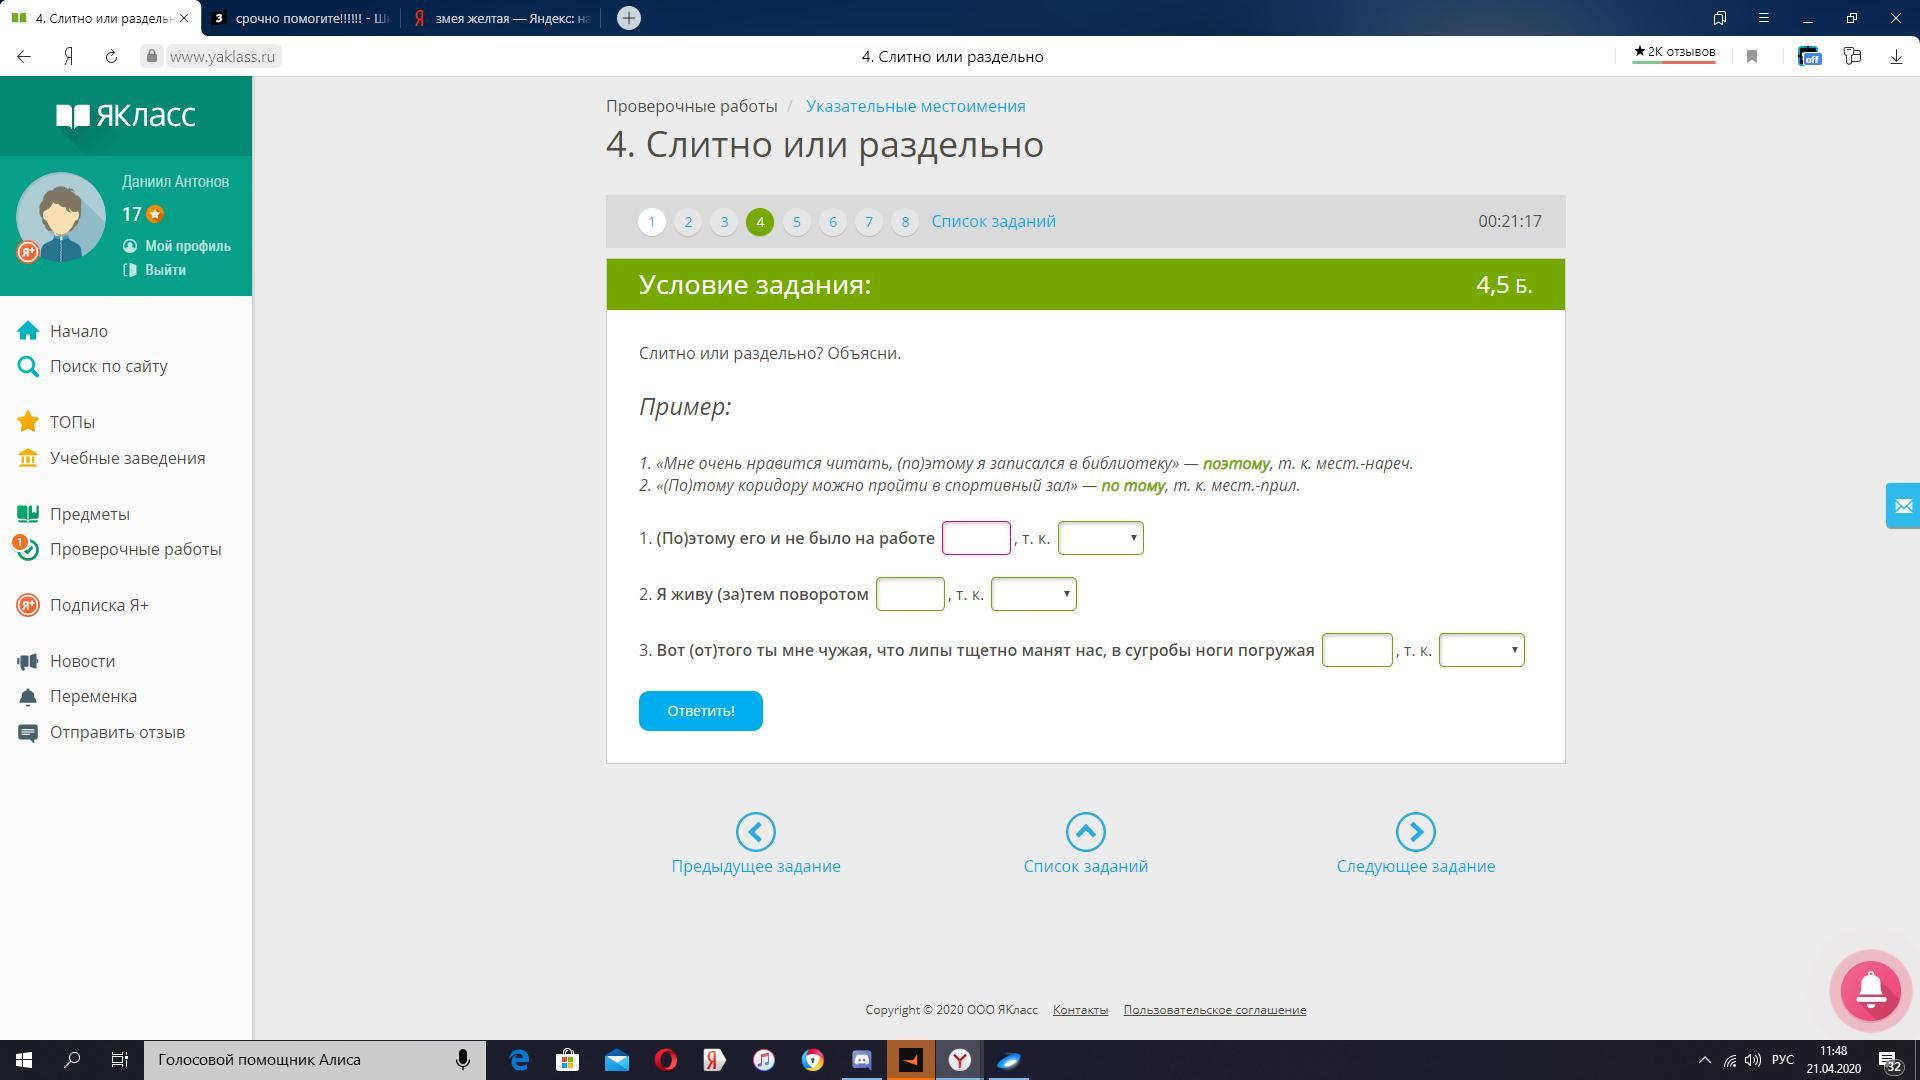Viewport: 1920px width, 1080px height.
Task: Click the pink notification bell icon
Action: click(1870, 989)
